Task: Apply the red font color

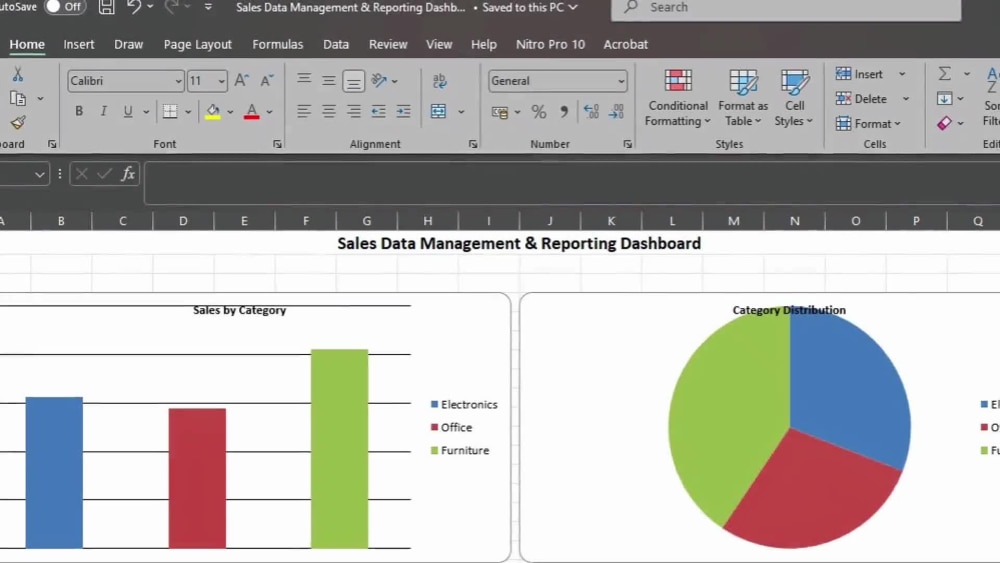Action: [x=252, y=112]
